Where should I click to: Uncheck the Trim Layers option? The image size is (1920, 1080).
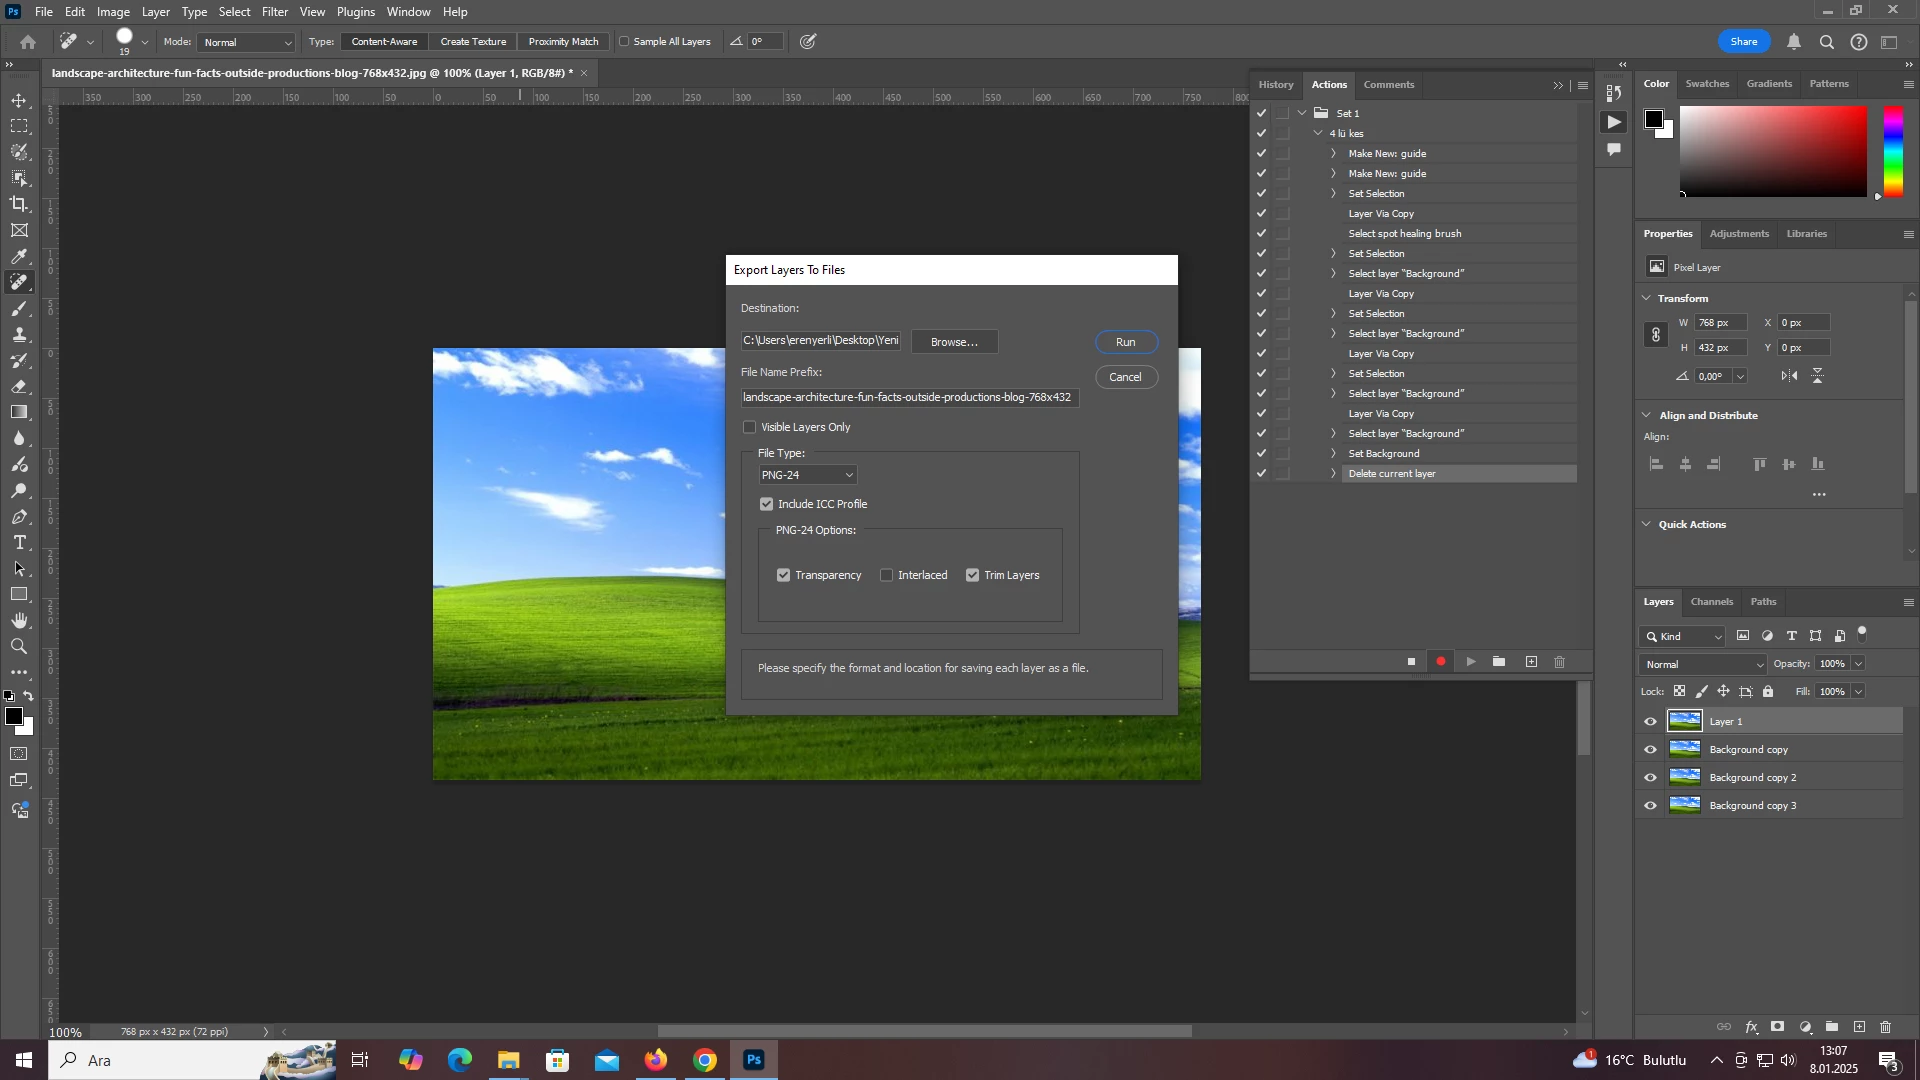tap(973, 575)
